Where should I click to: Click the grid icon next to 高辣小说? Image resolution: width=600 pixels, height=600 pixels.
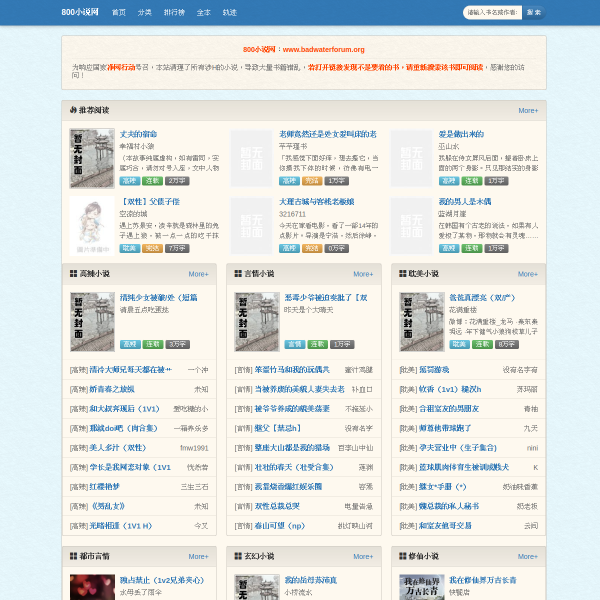(x=73, y=274)
